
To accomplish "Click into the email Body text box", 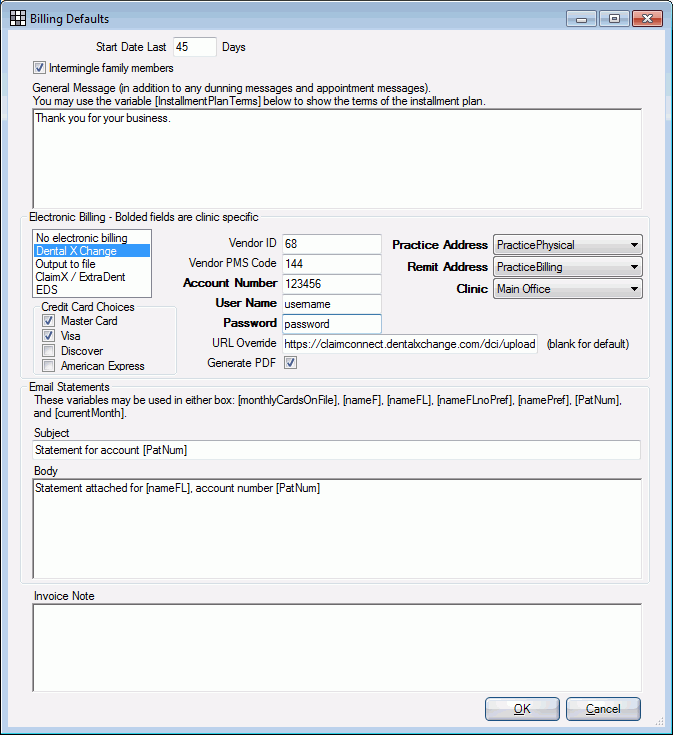I will (337, 529).
